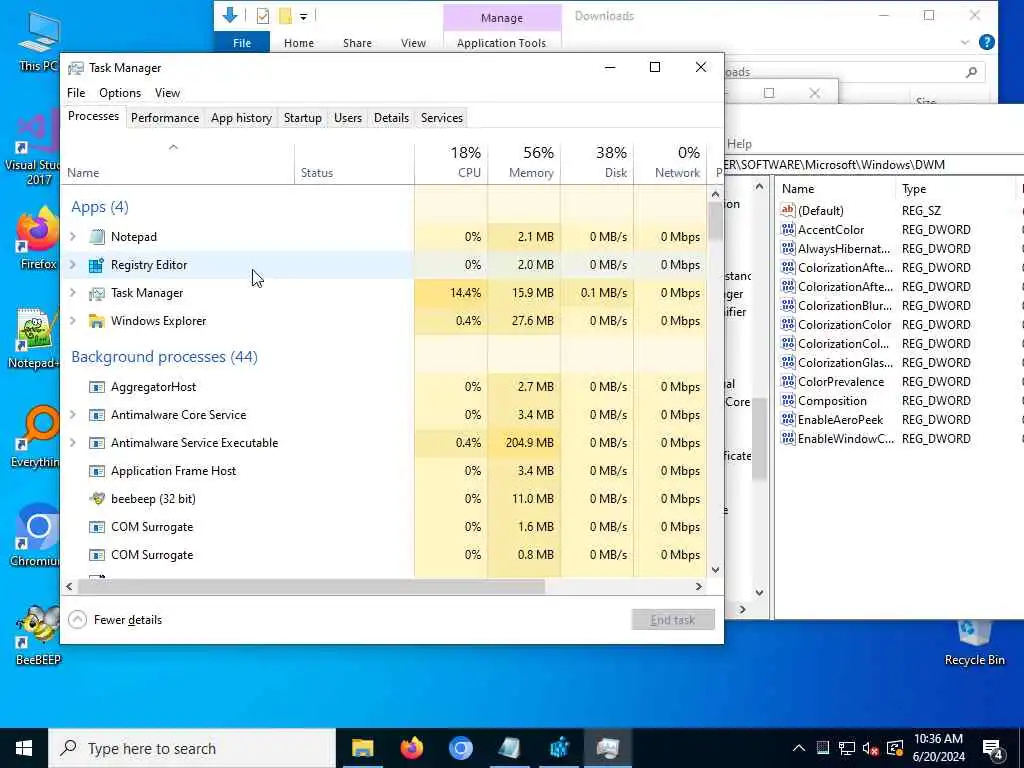Switch to the Services tab

pos(441,118)
